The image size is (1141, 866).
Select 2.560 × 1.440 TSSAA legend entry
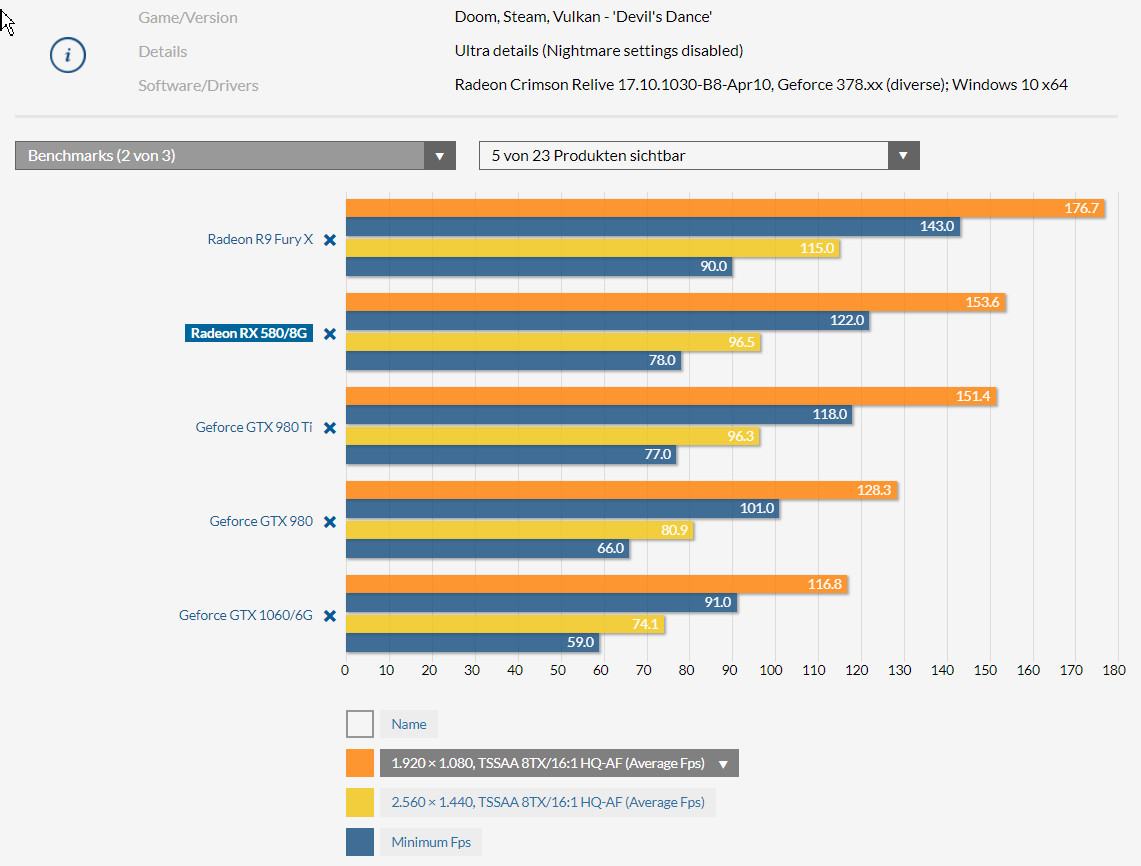click(548, 802)
